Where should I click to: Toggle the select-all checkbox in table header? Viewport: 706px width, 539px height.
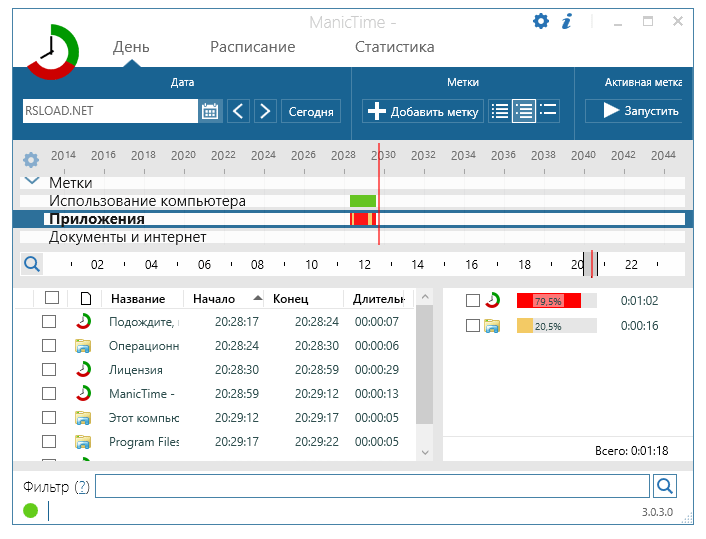[52, 298]
